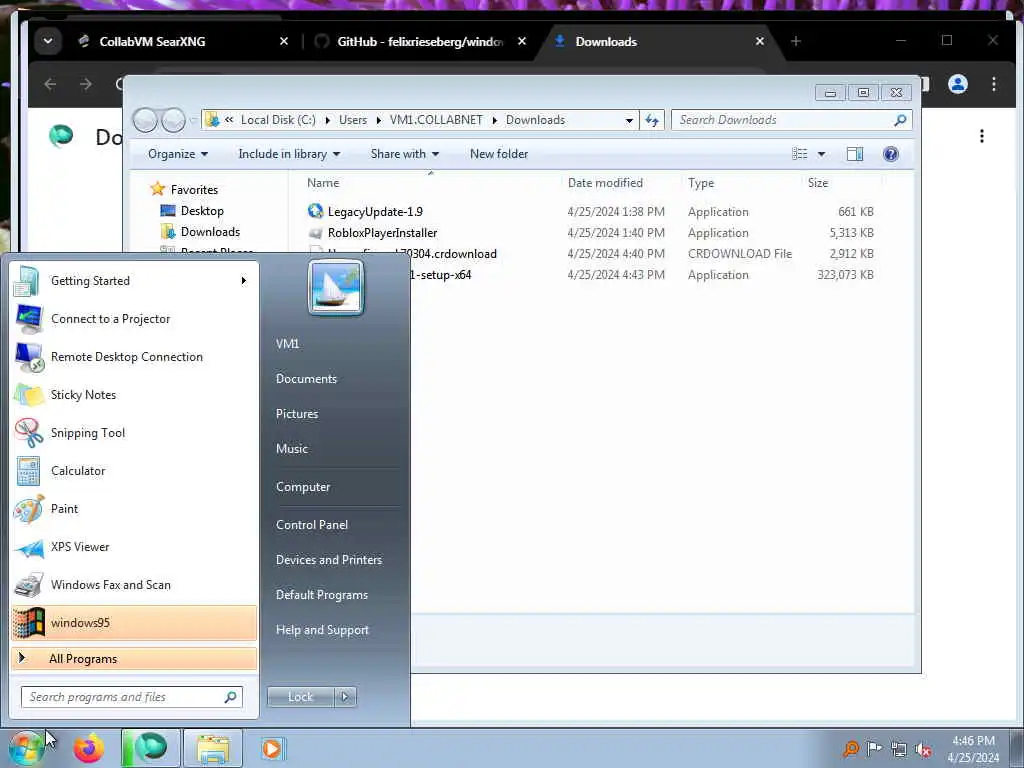Click Explorer back navigation button
The width and height of the screenshot is (1024, 768).
tap(145, 120)
